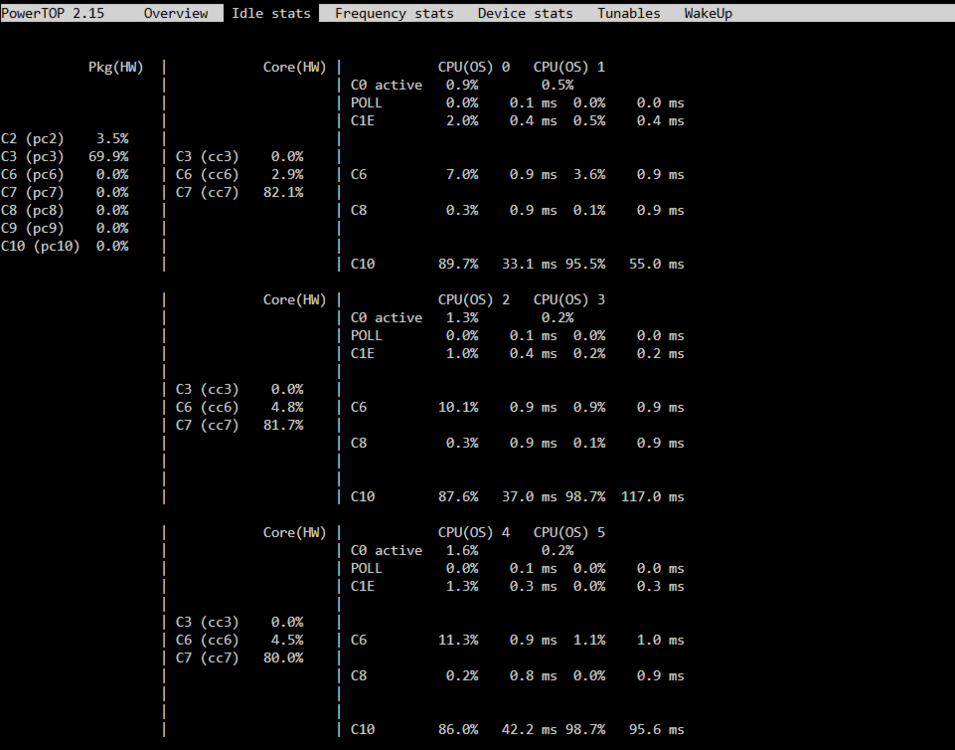This screenshot has height=750, width=955.
Task: Click the 4.8% cc6 core value
Action: pos(287,408)
